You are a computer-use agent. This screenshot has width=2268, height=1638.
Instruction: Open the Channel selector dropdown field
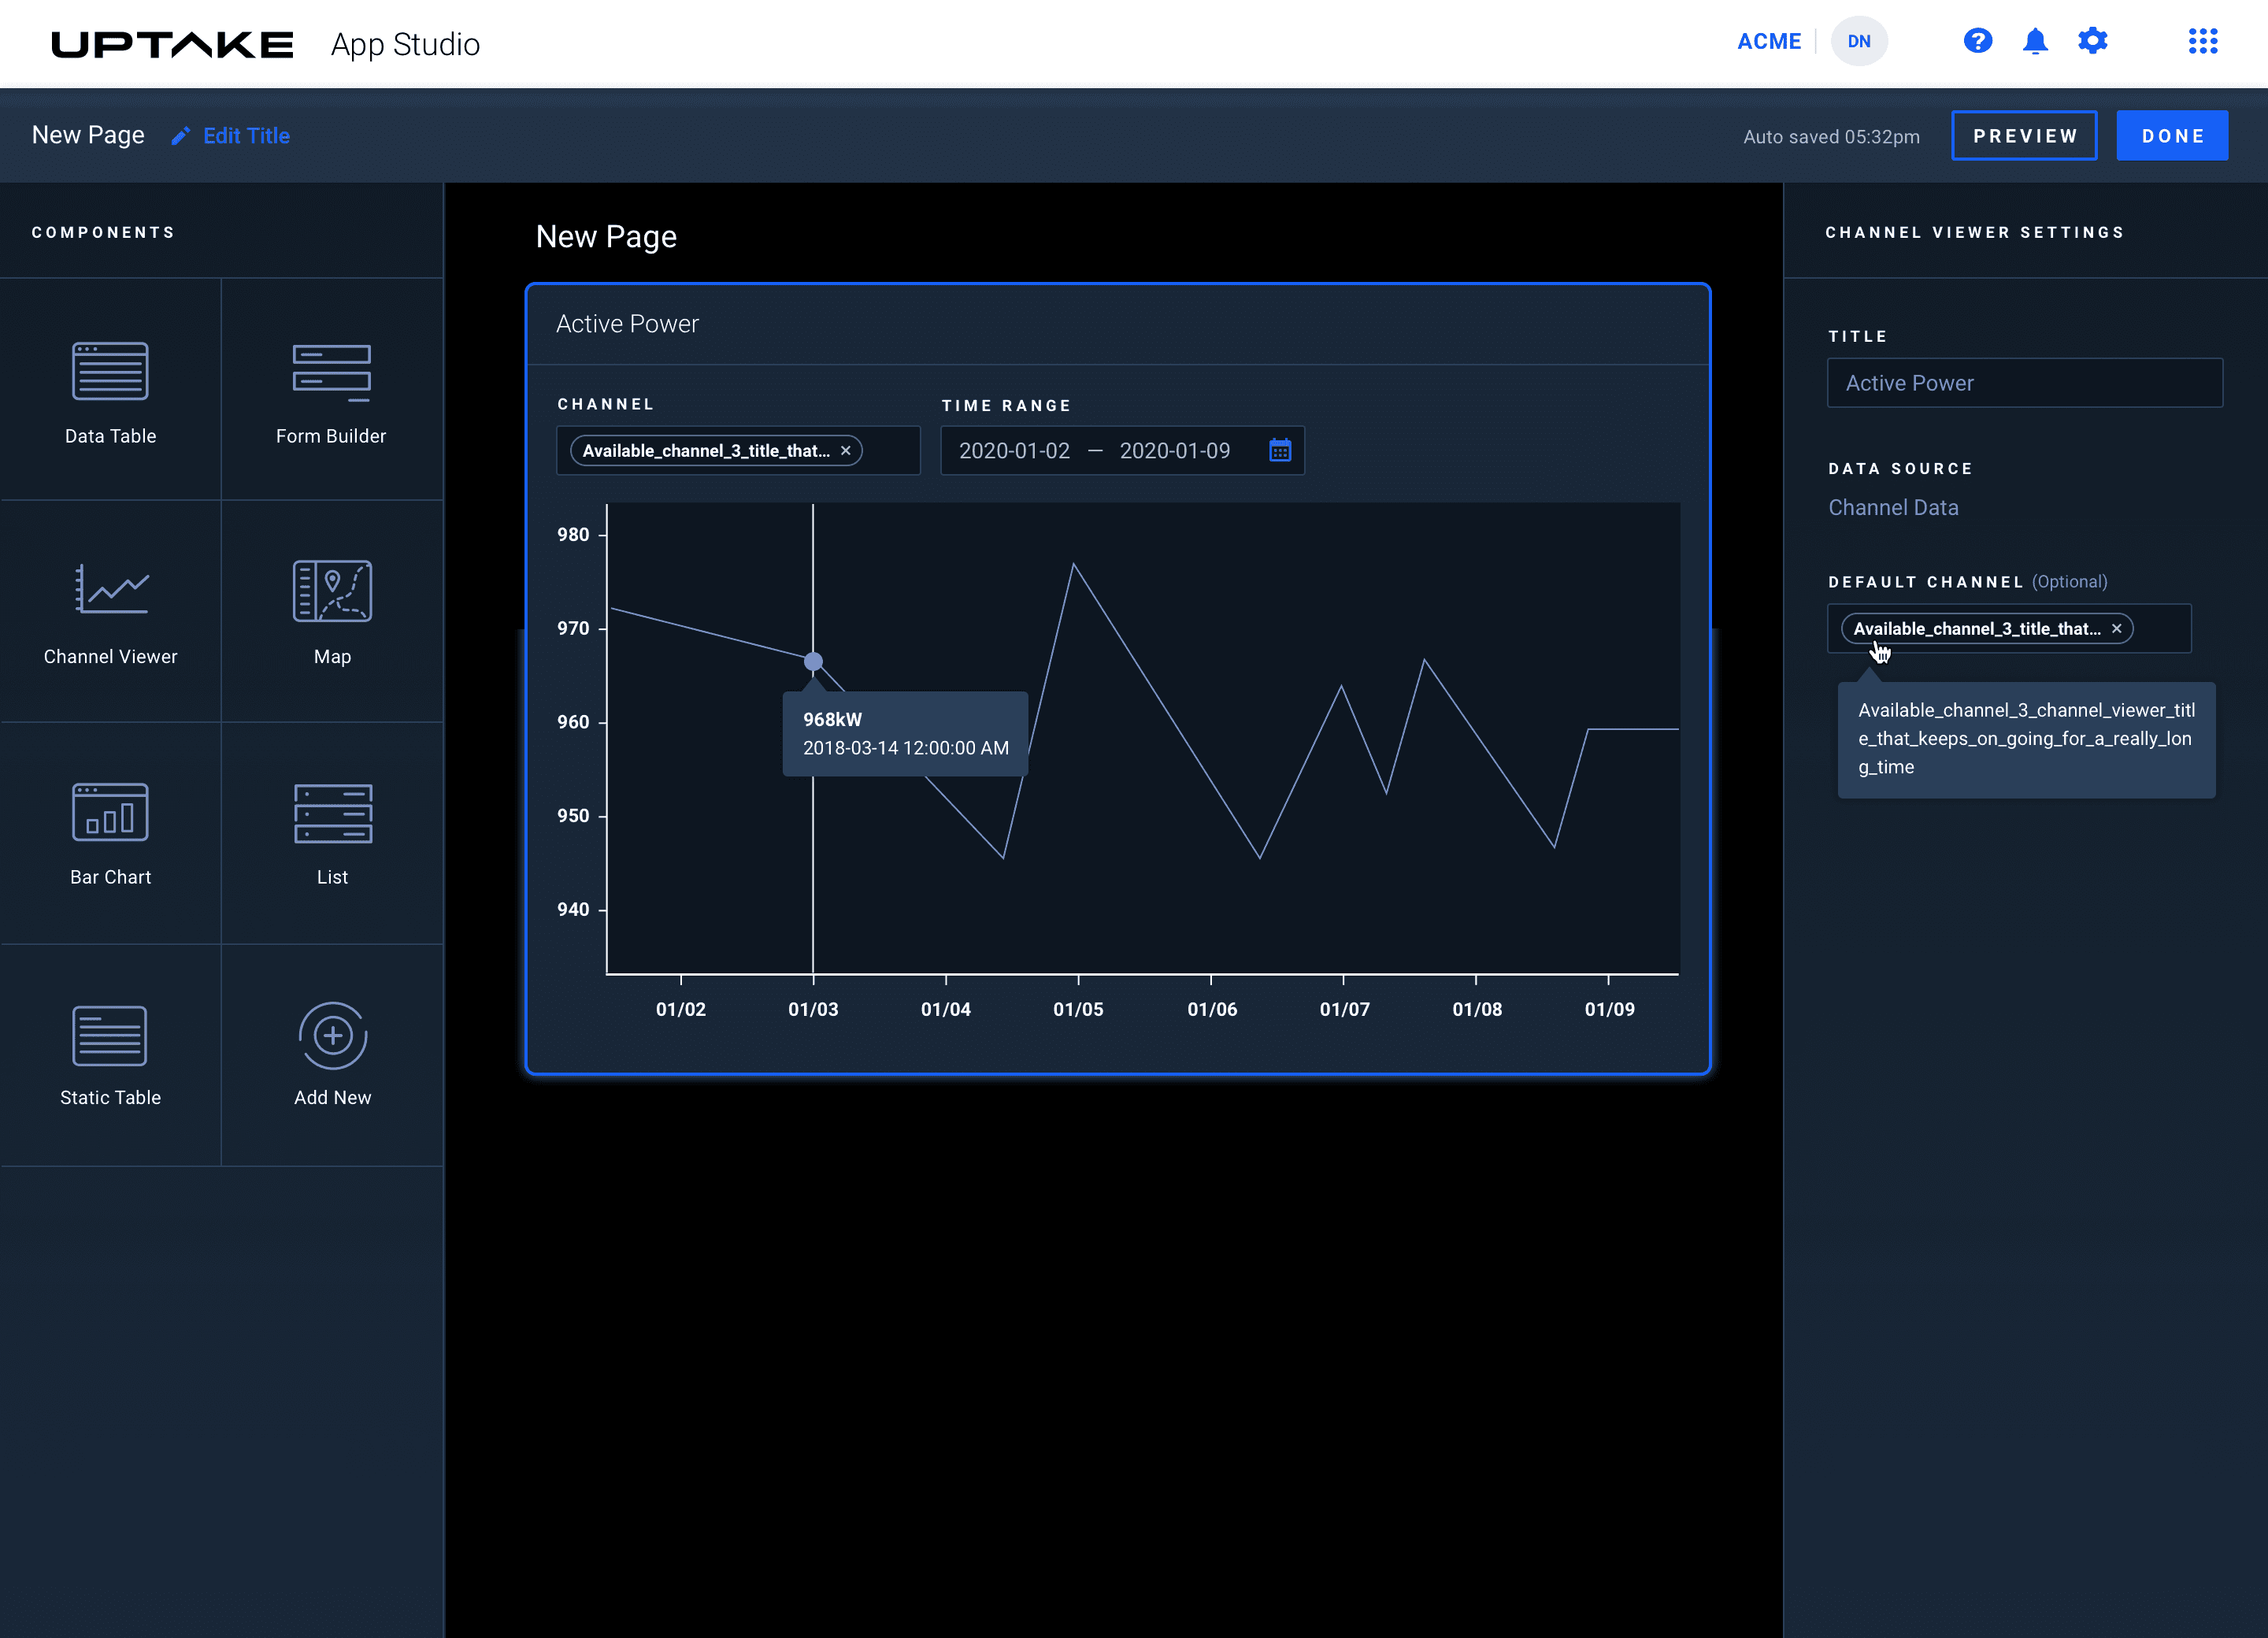tap(890, 451)
